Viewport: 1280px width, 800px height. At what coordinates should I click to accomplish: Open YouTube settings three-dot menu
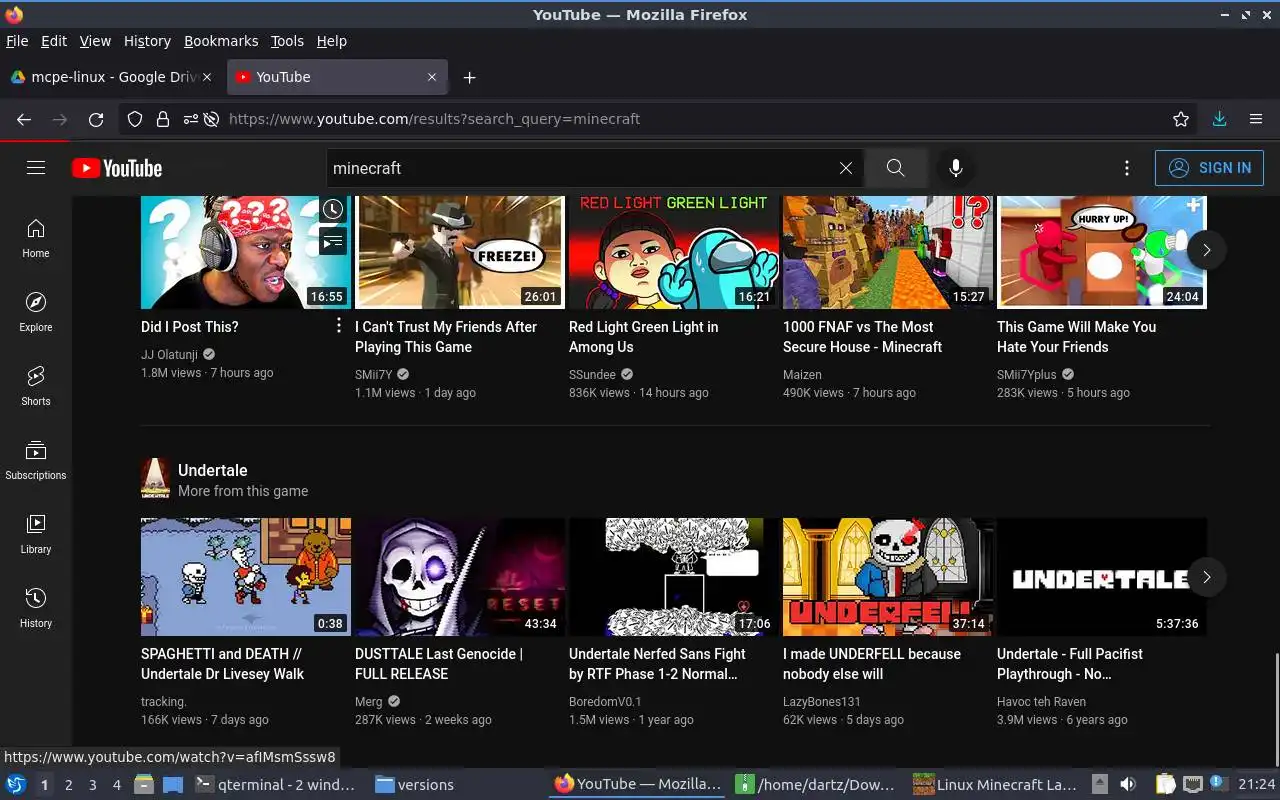pyautogui.click(x=1127, y=168)
